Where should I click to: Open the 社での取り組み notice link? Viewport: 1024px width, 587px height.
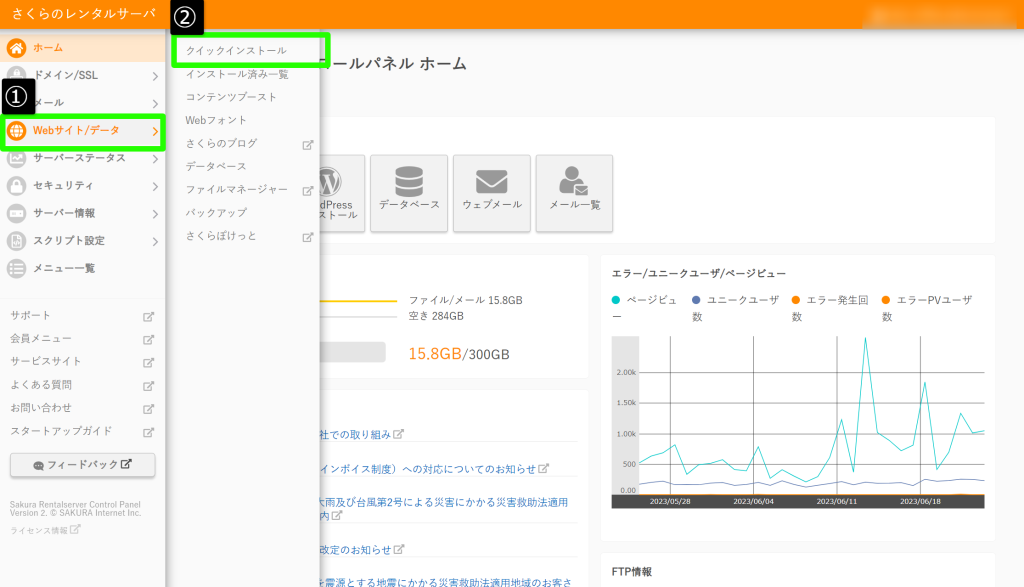pos(362,435)
